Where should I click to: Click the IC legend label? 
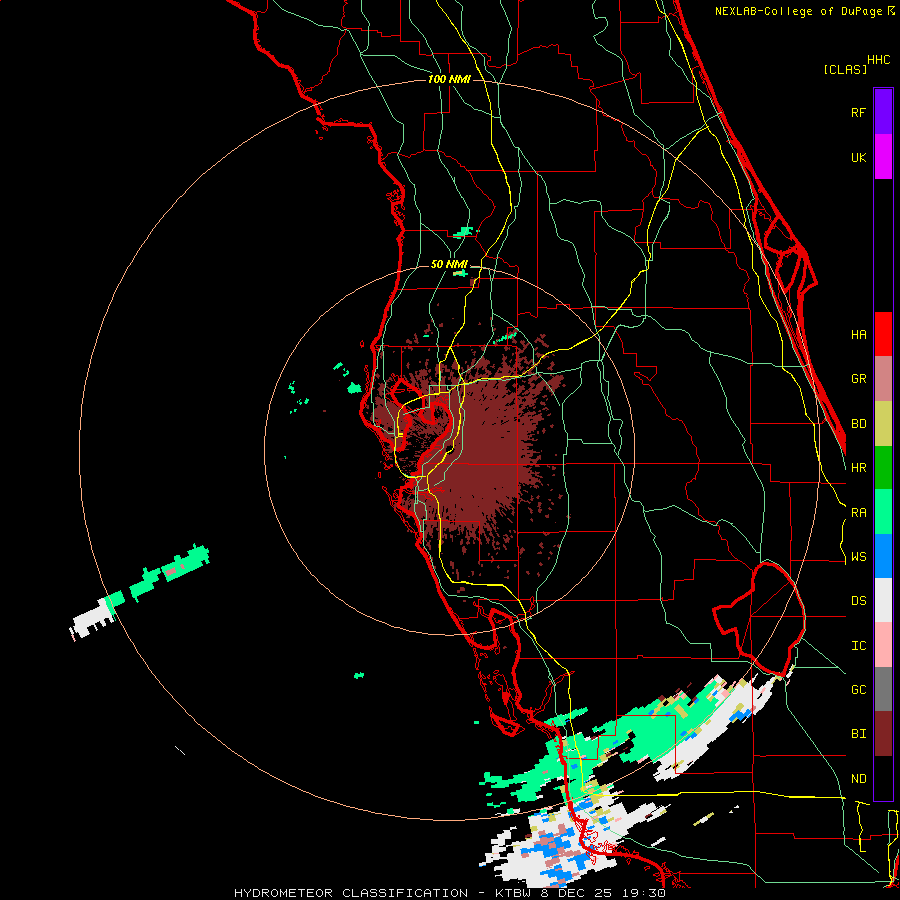[x=859, y=645]
